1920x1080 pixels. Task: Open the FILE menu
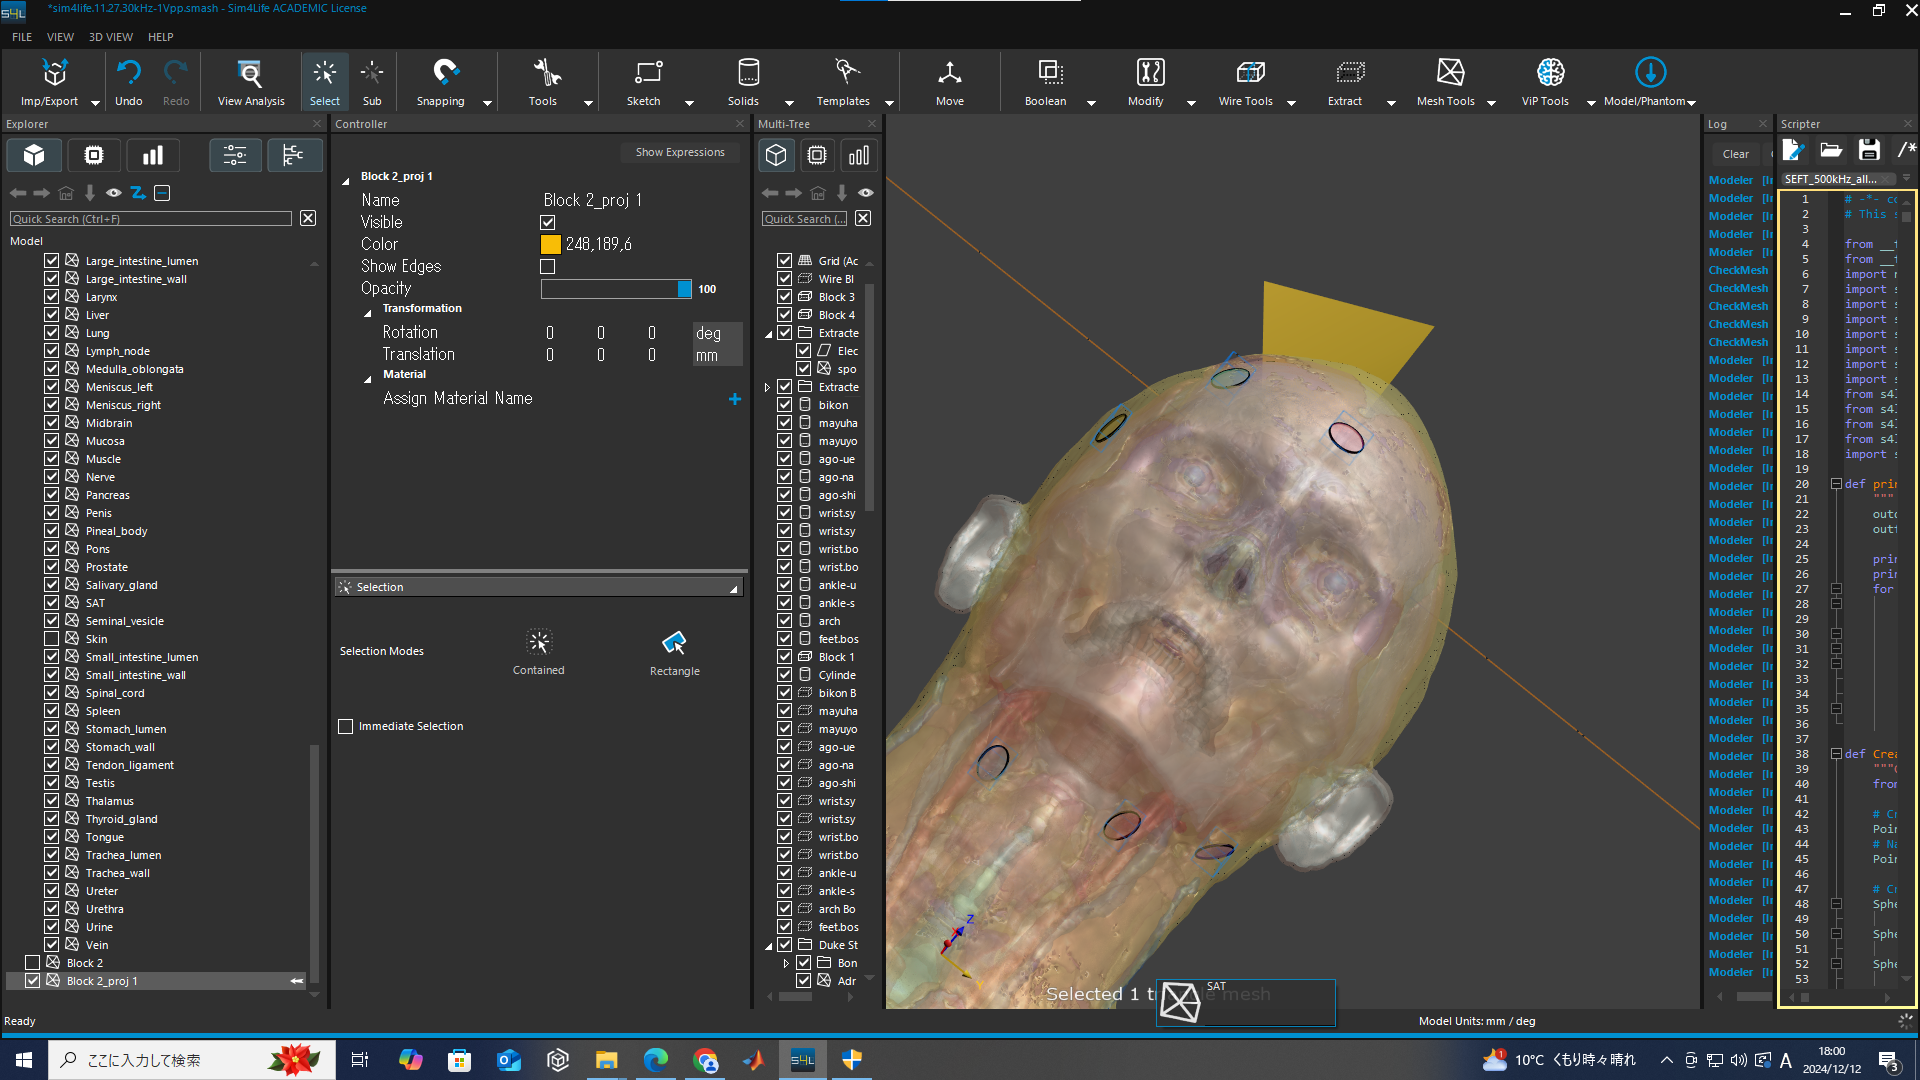point(22,37)
